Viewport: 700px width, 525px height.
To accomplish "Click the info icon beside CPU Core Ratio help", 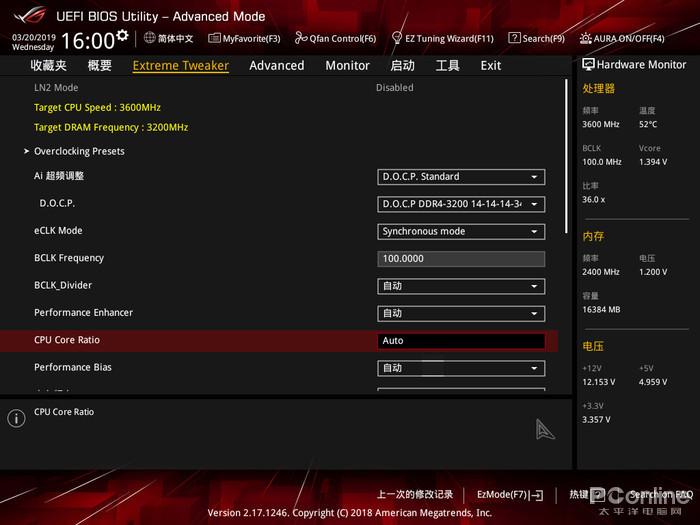I will pyautogui.click(x=17, y=418).
